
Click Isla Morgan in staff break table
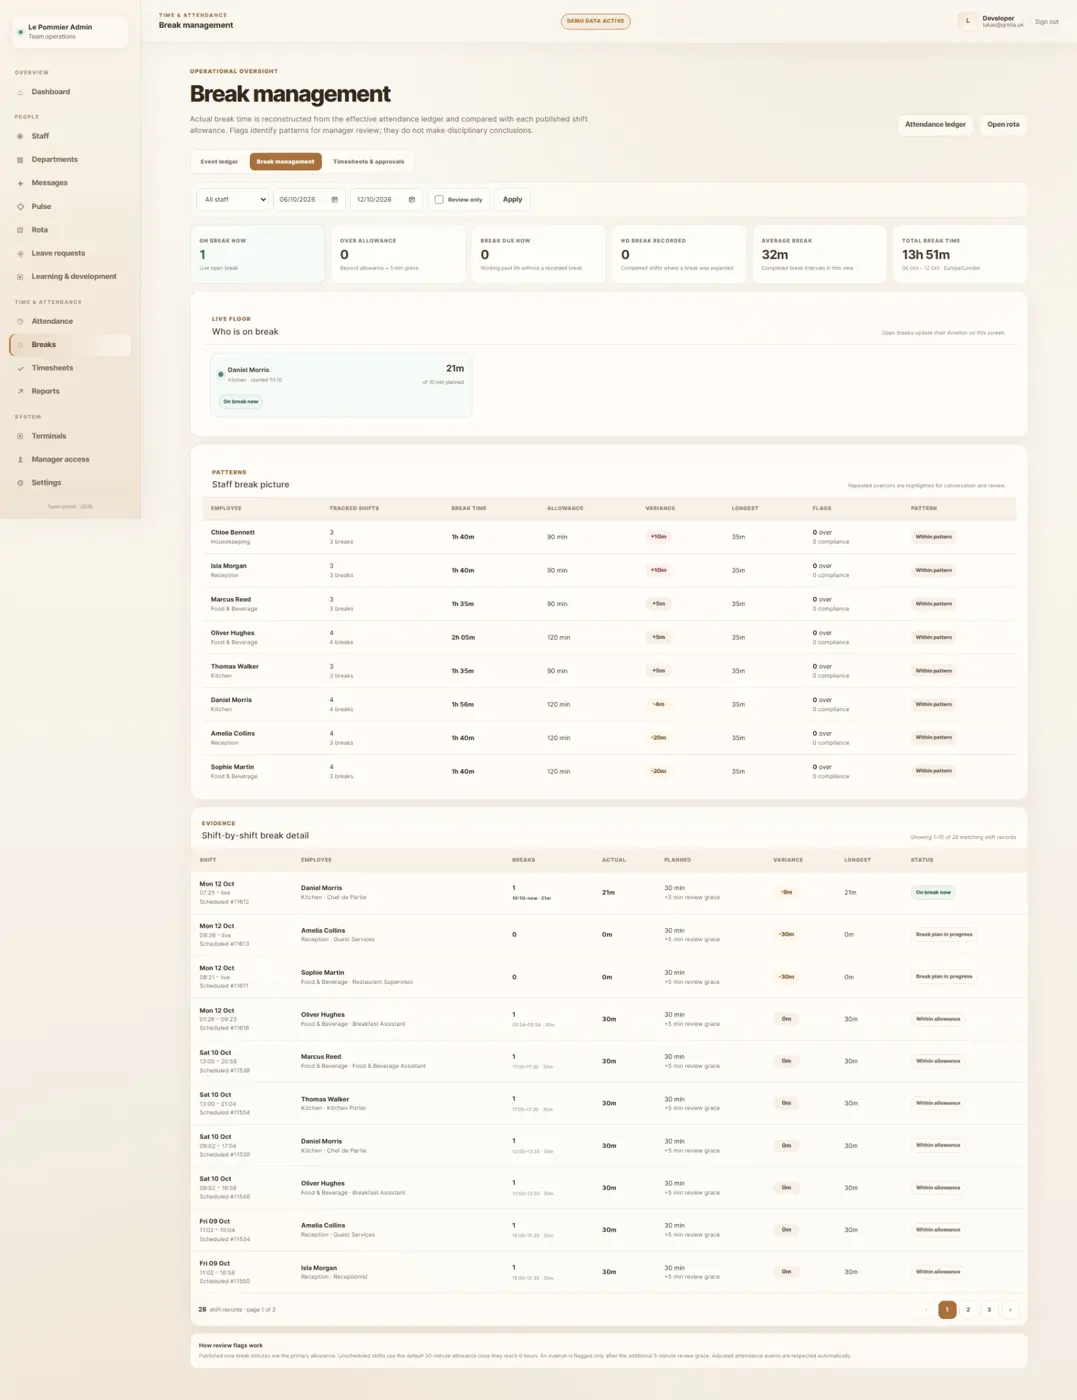[x=229, y=566]
